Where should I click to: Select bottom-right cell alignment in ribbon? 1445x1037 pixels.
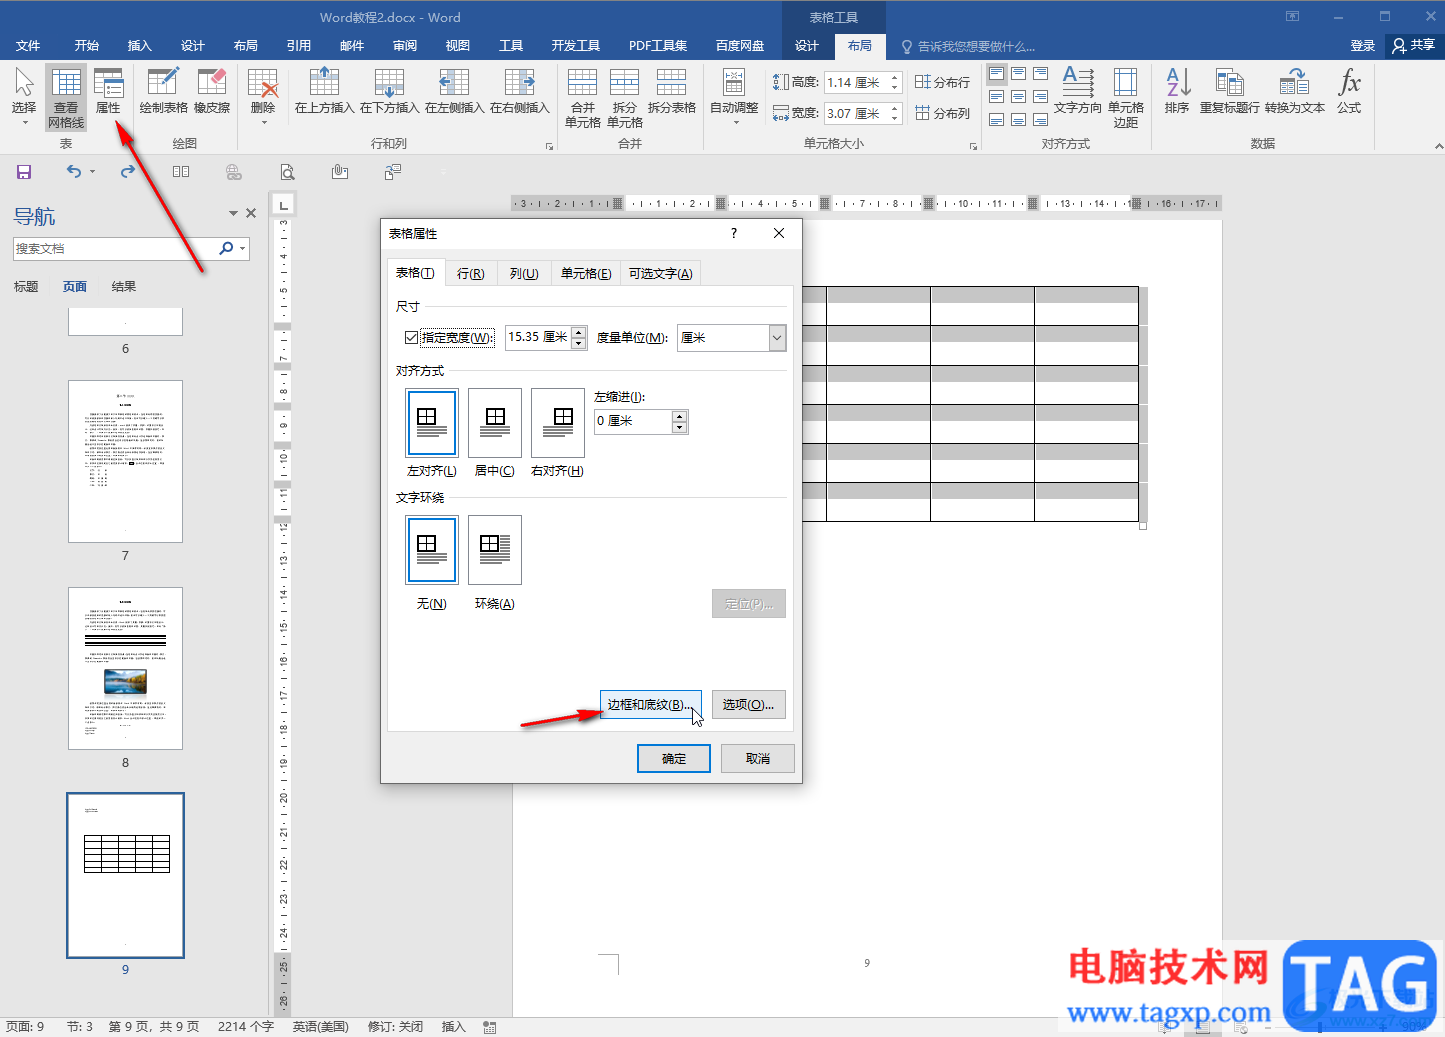click(1040, 120)
